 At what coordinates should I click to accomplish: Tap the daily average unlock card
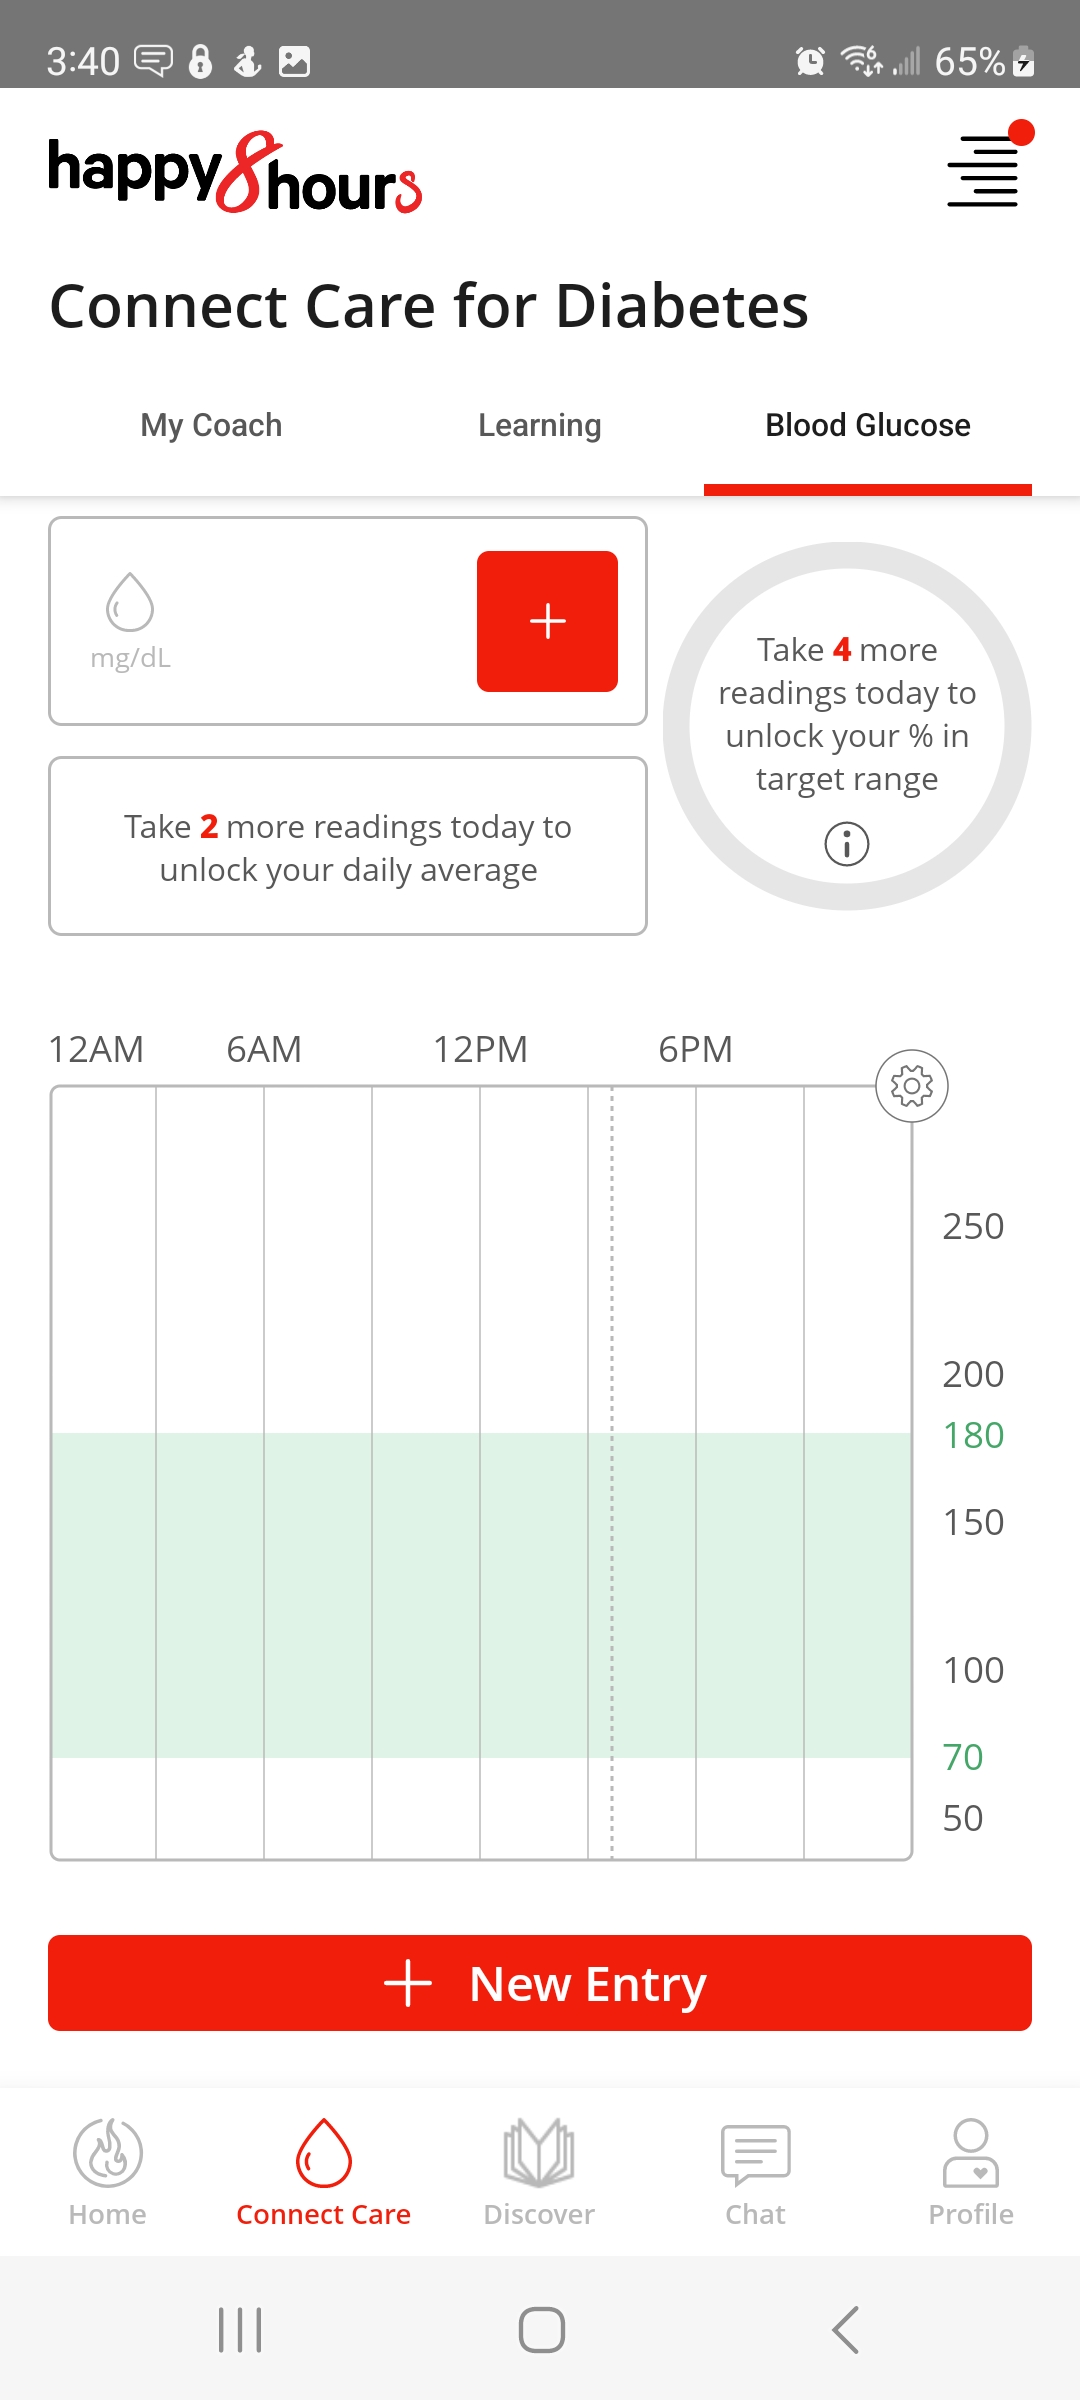[x=348, y=846]
